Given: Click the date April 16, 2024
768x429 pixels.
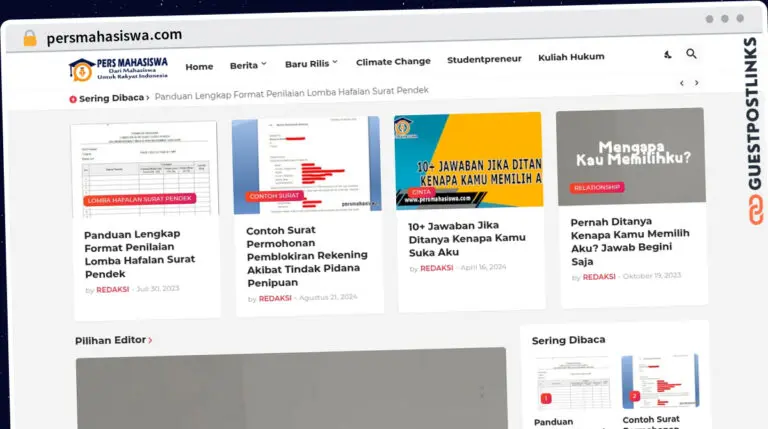Looking at the screenshot, I should pos(483,267).
